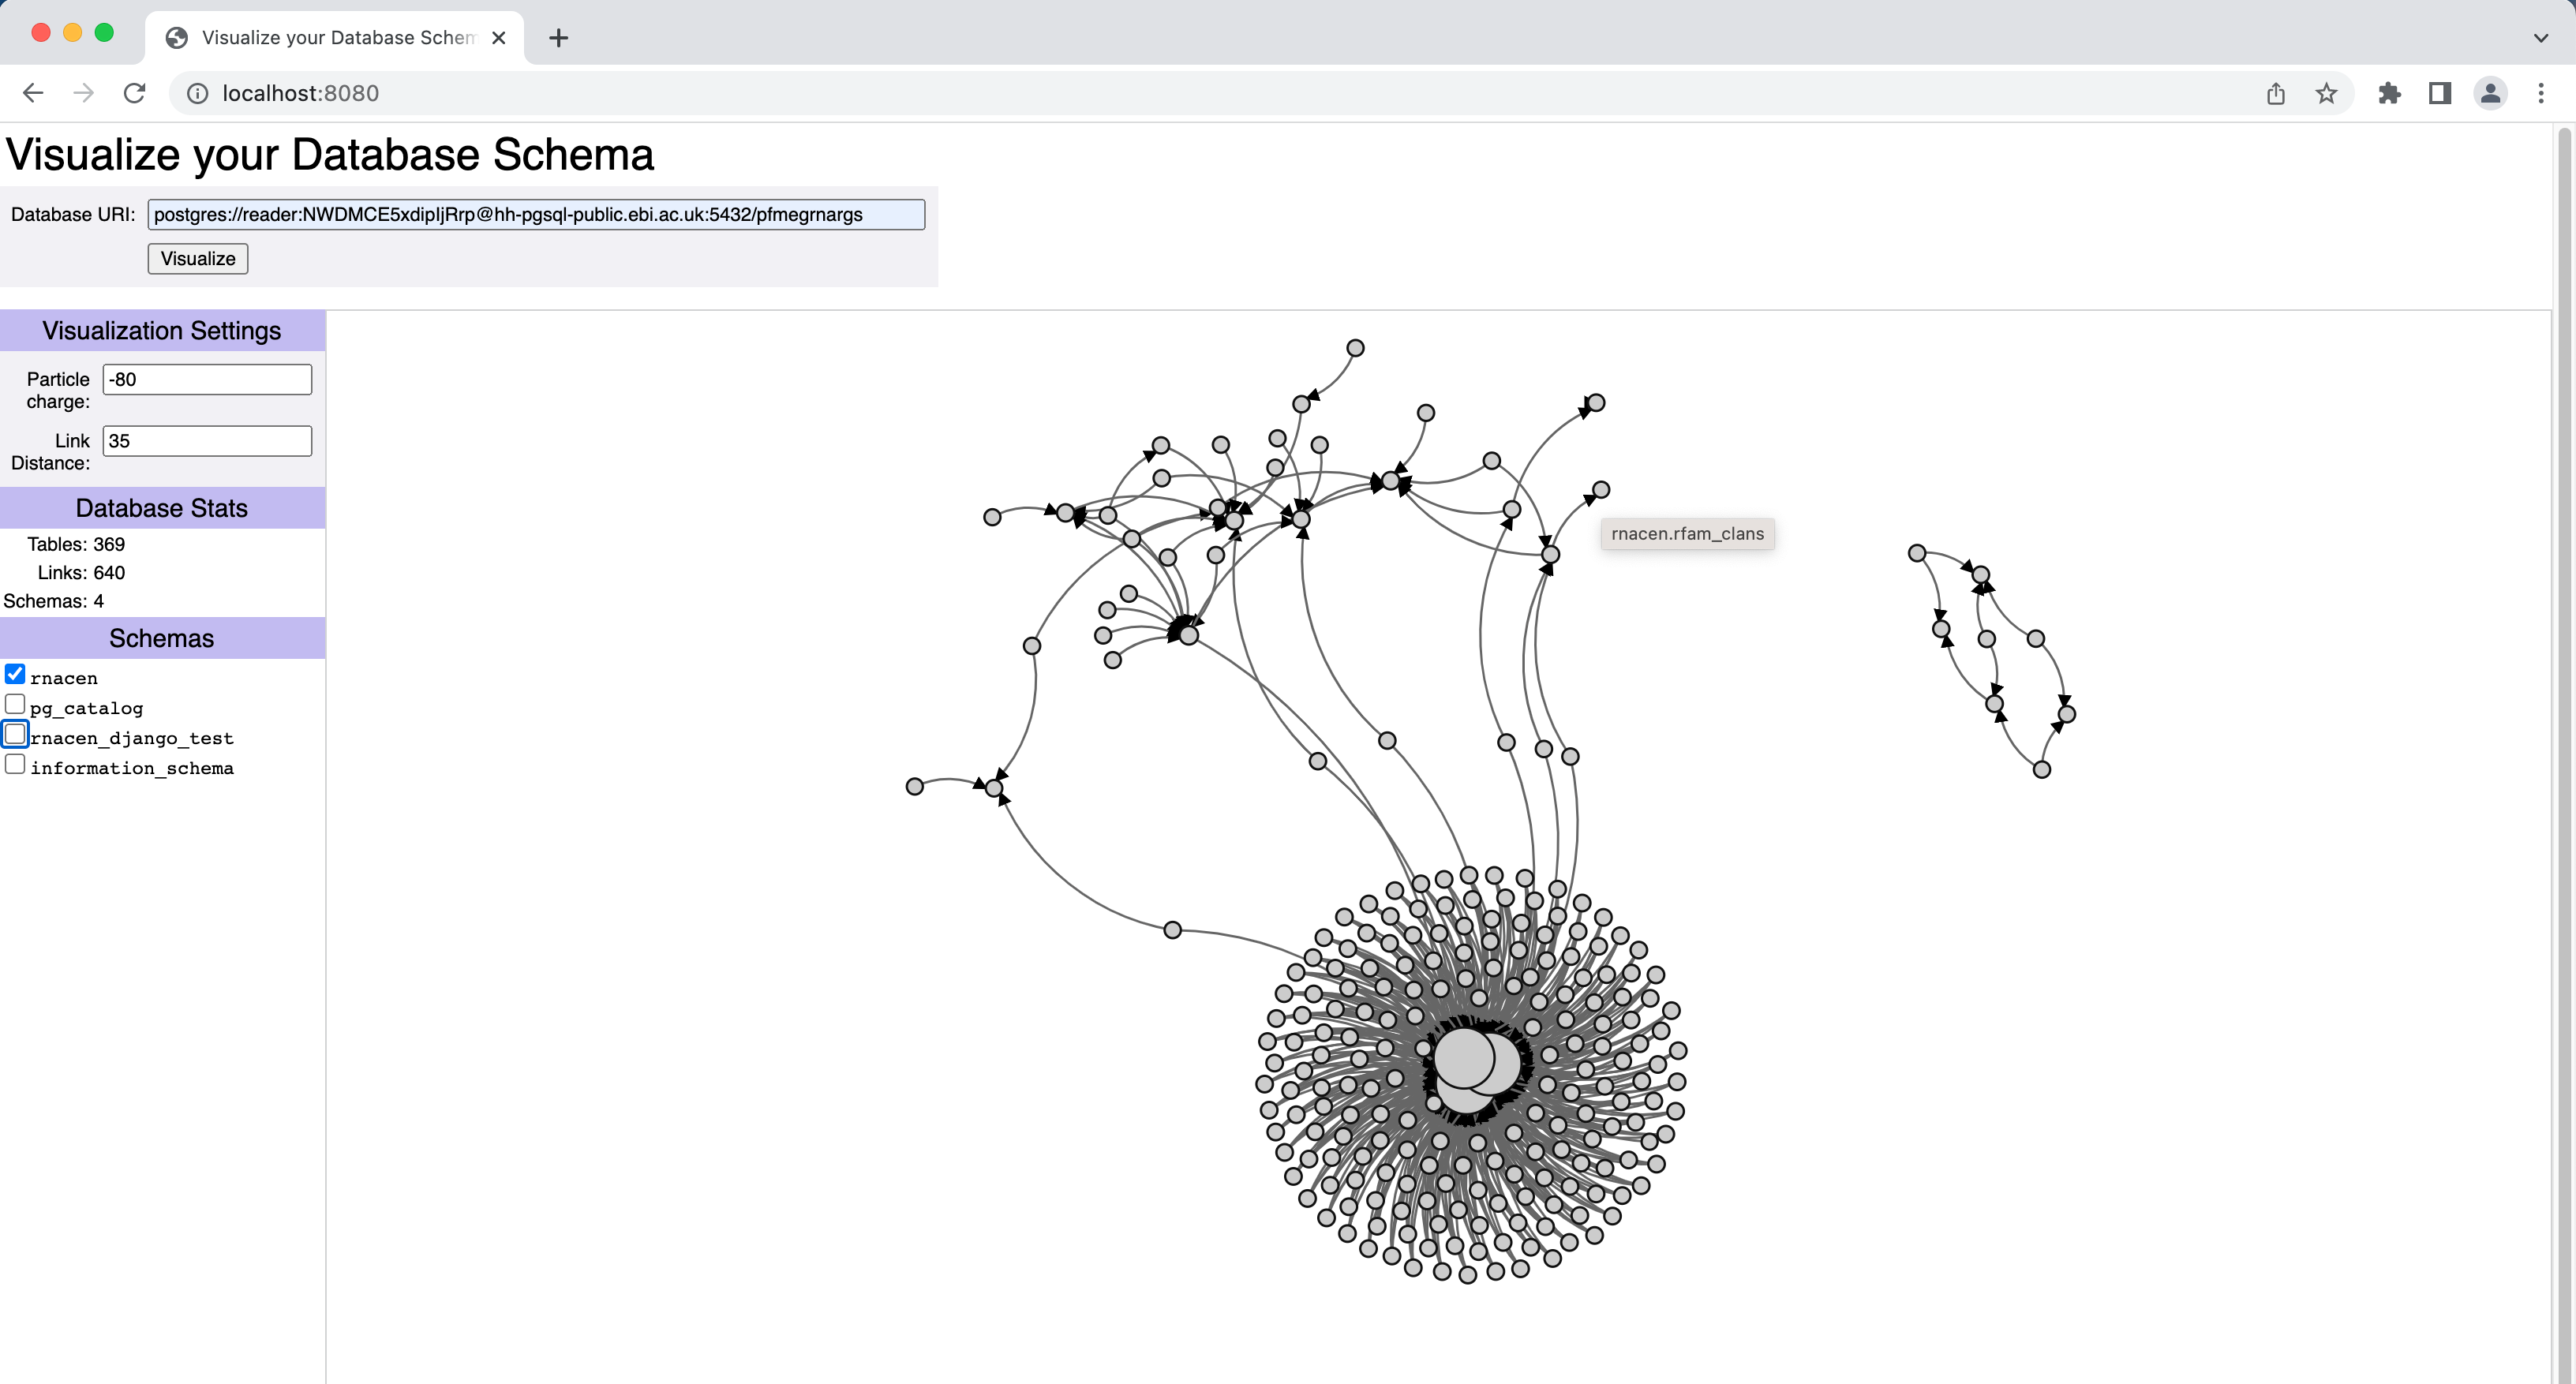Click the 'Database URI:' label
The width and height of the screenshot is (2576, 1384).
(x=73, y=214)
